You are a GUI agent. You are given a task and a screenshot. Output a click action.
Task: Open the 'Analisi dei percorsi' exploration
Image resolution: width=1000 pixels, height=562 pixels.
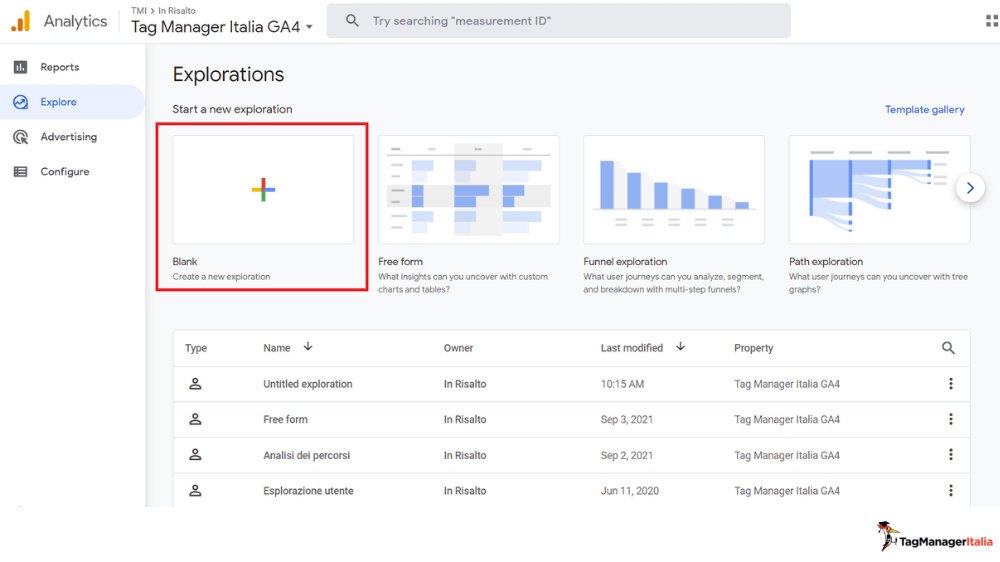pos(306,455)
